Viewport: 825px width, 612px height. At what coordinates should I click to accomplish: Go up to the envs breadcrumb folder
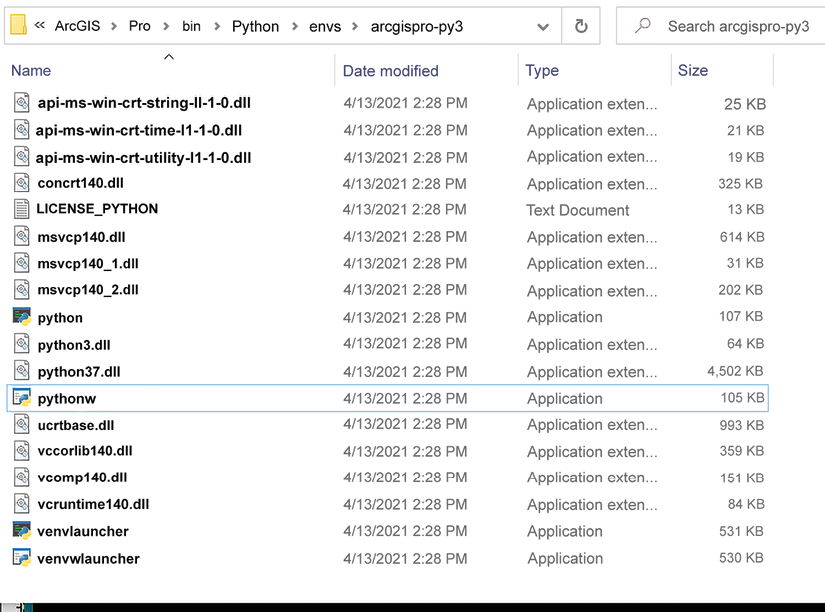tap(325, 26)
